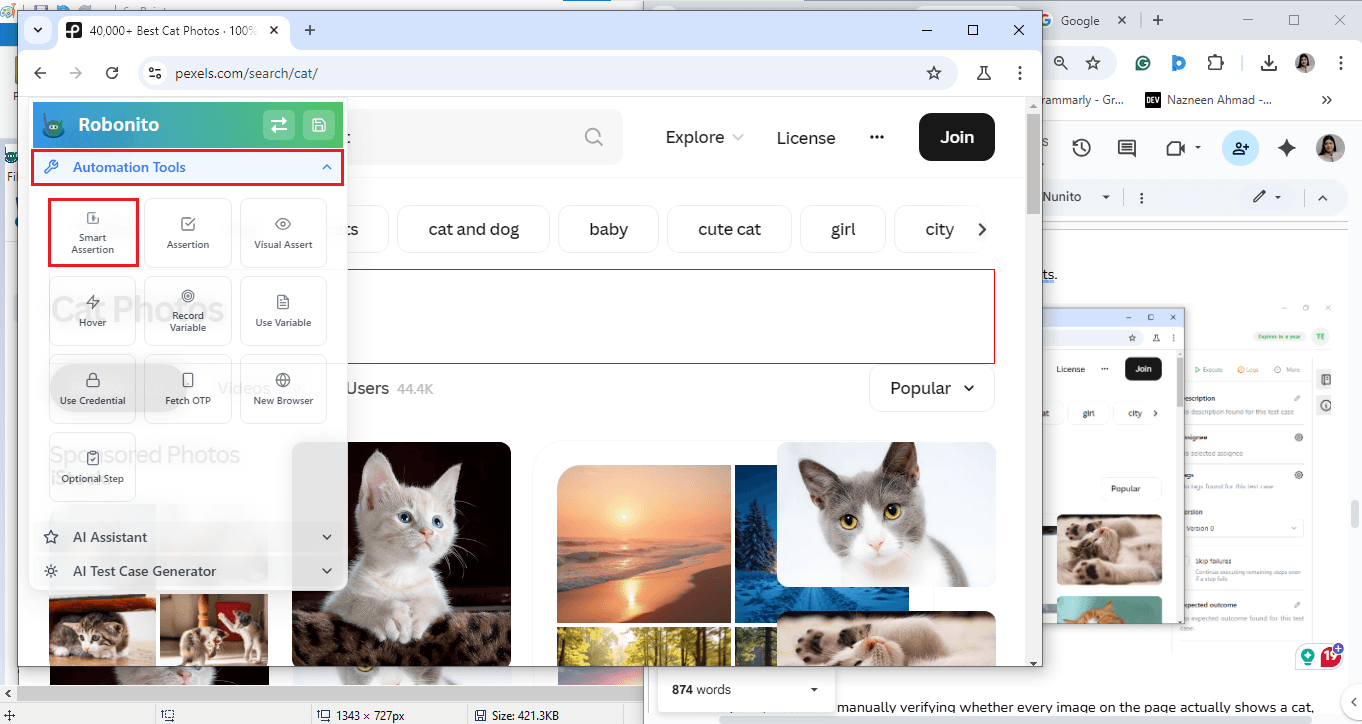Viewport: 1362px width, 724px height.
Task: Click the Grammarly extension icon in the toolbar
Action: 1143,63
